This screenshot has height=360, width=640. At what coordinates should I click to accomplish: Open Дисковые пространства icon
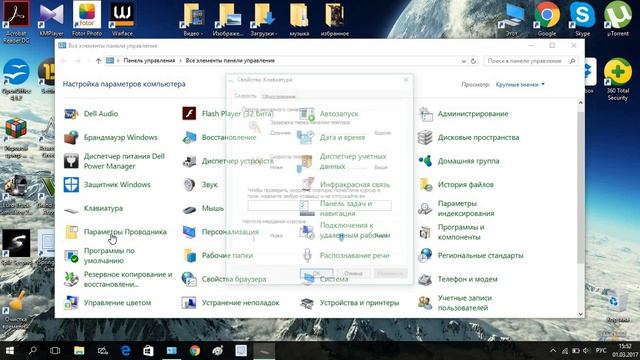pos(425,138)
